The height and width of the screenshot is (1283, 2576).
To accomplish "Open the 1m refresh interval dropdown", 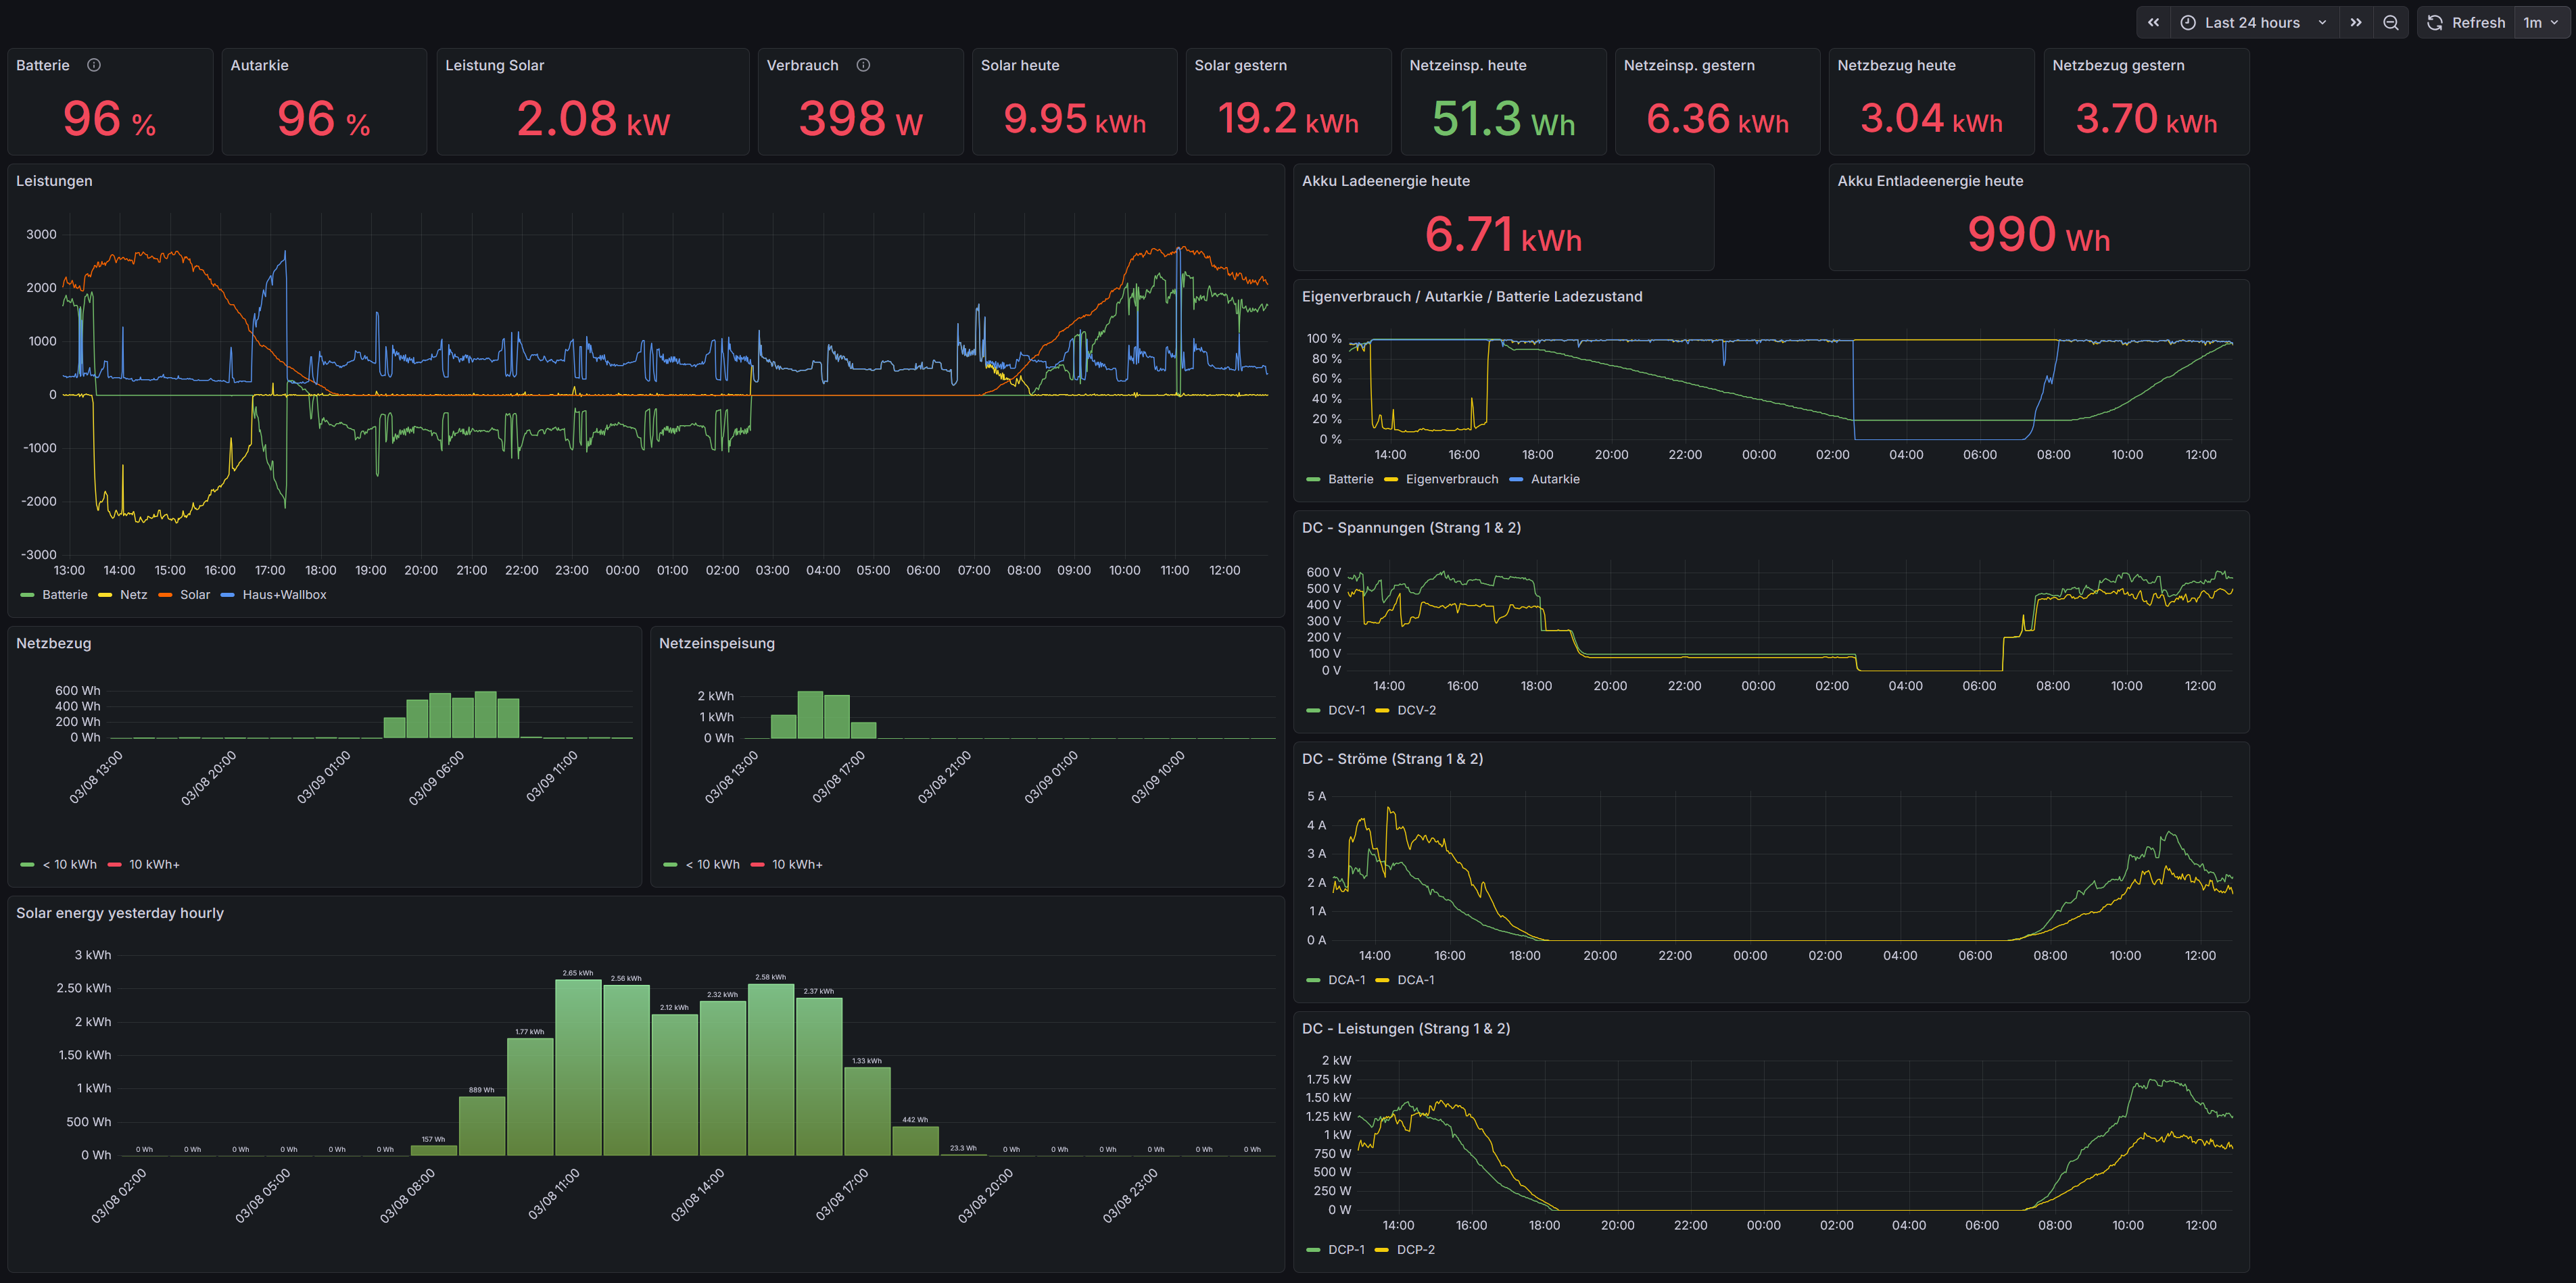I will coord(2541,22).
